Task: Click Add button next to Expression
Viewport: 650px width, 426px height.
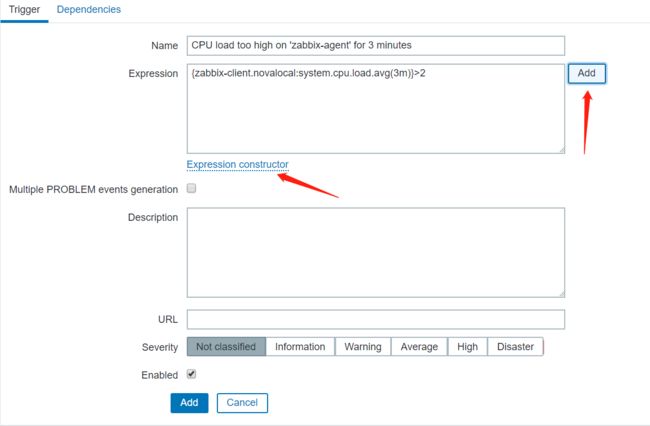Action: coord(587,73)
